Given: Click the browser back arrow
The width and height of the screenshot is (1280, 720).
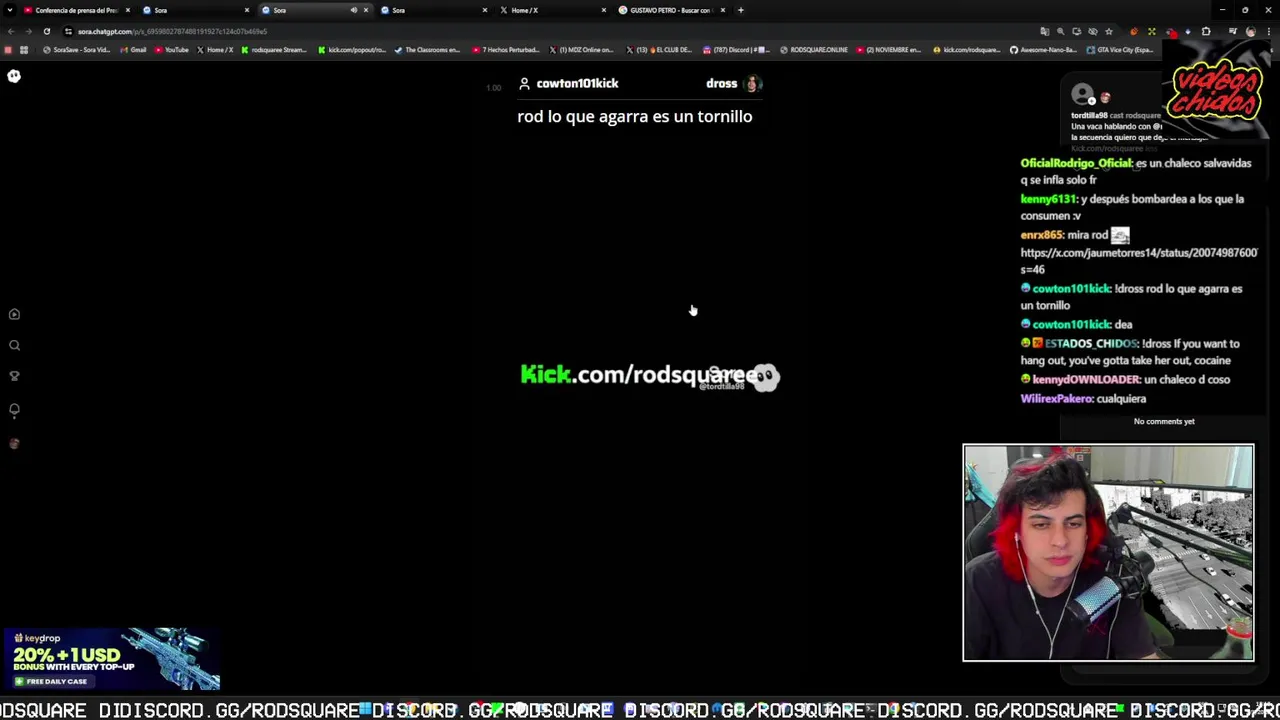Looking at the screenshot, I should pos(11,31).
